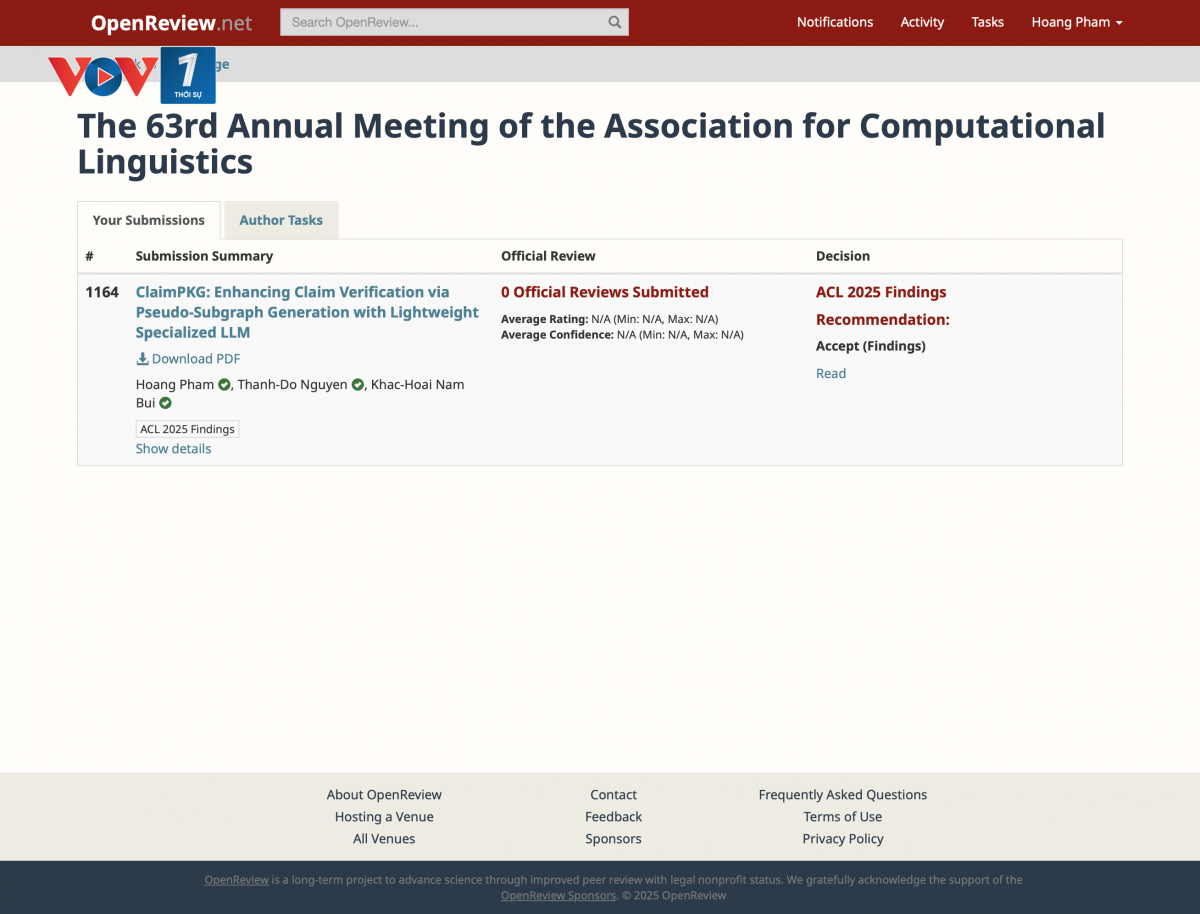This screenshot has width=1200, height=914.
Task: Open author profile Hoang Pham
Action: coord(175,385)
